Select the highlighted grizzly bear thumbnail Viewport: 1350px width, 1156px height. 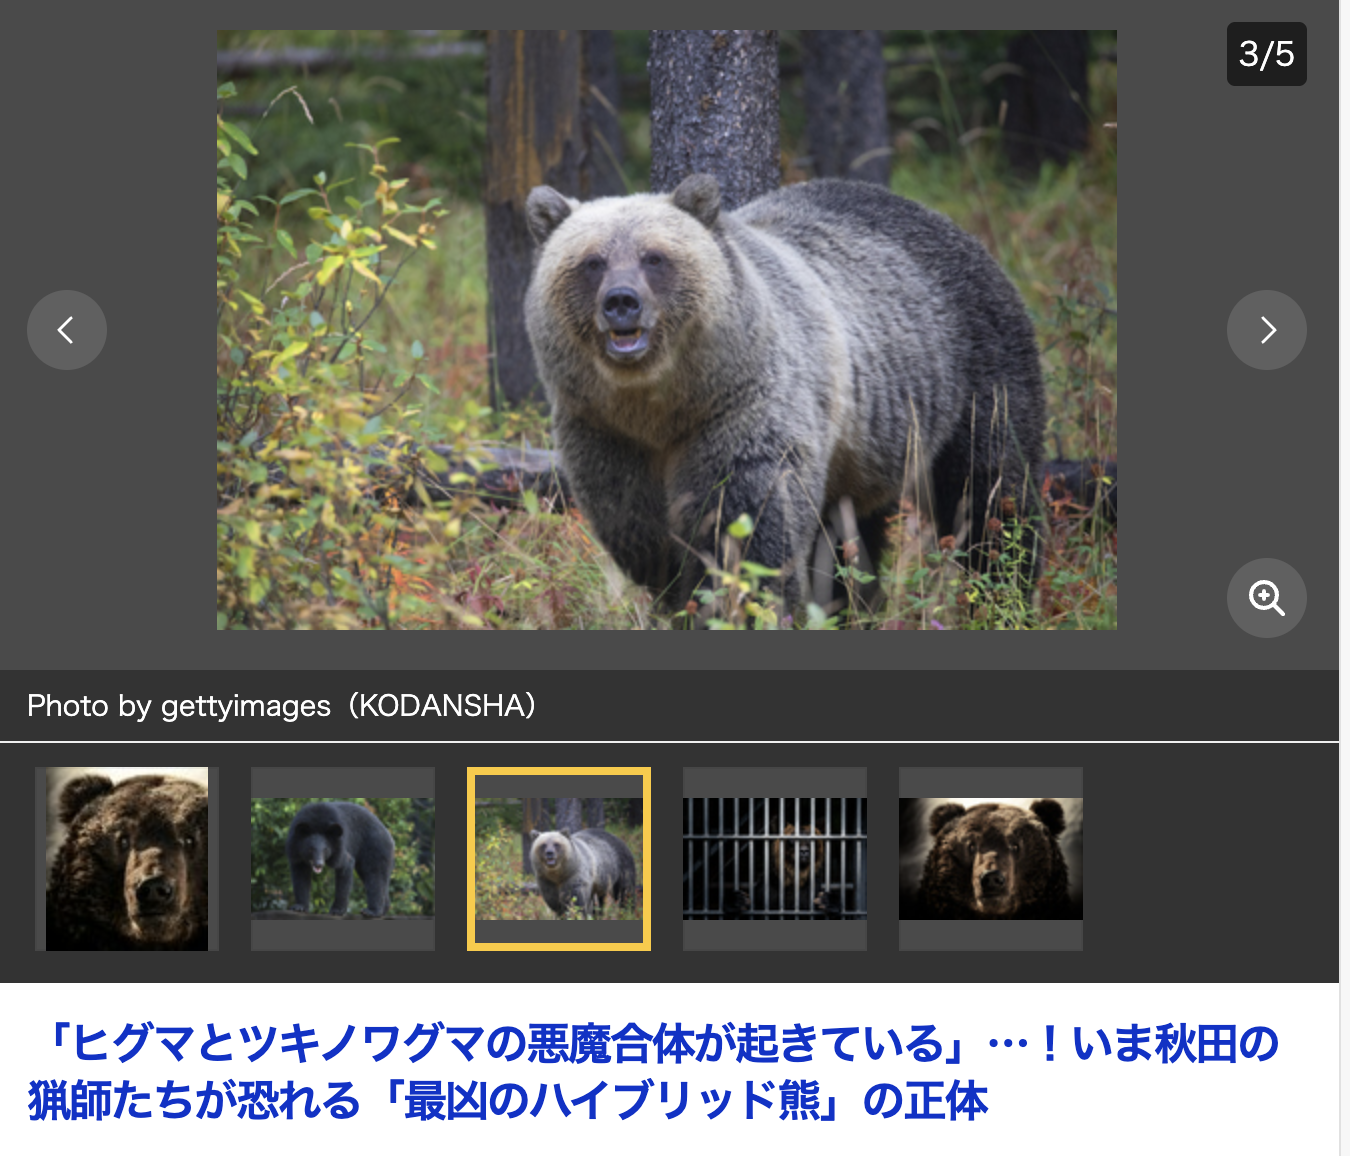[559, 859]
